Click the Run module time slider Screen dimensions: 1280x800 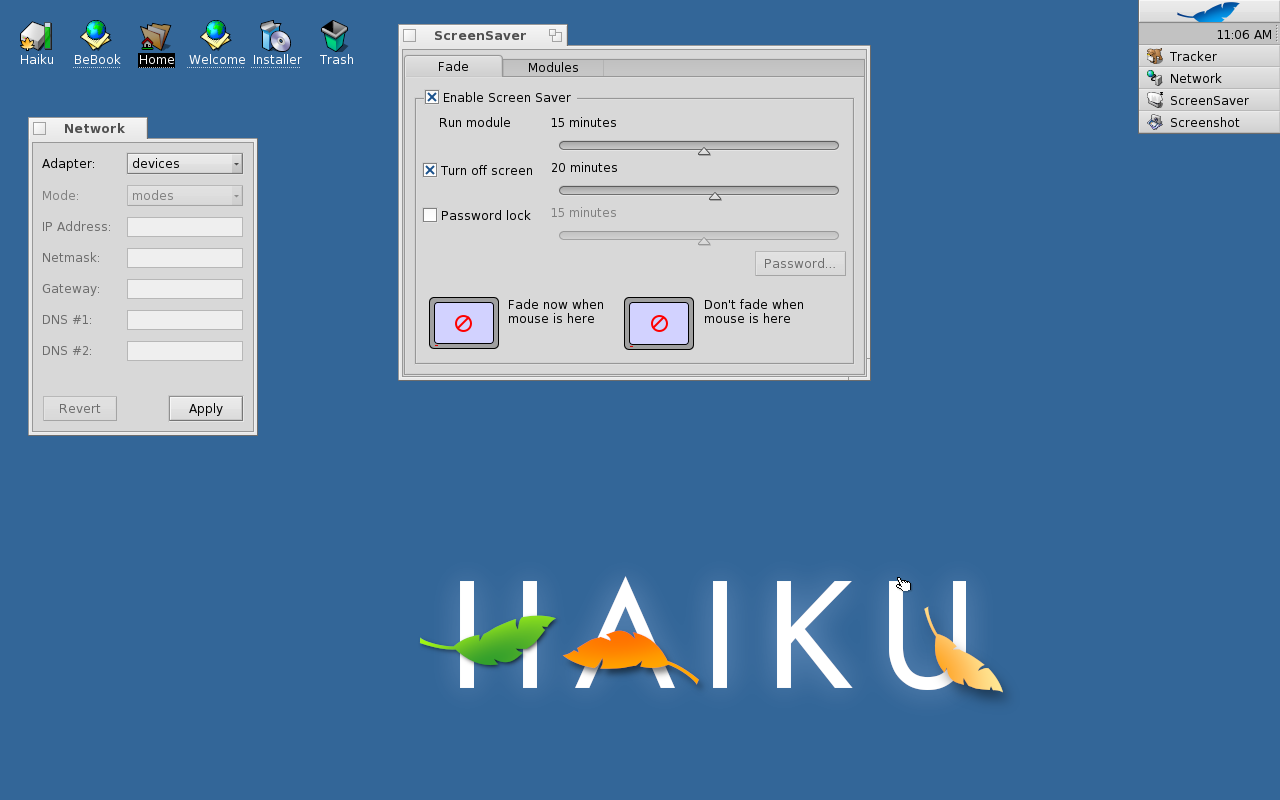(x=698, y=146)
